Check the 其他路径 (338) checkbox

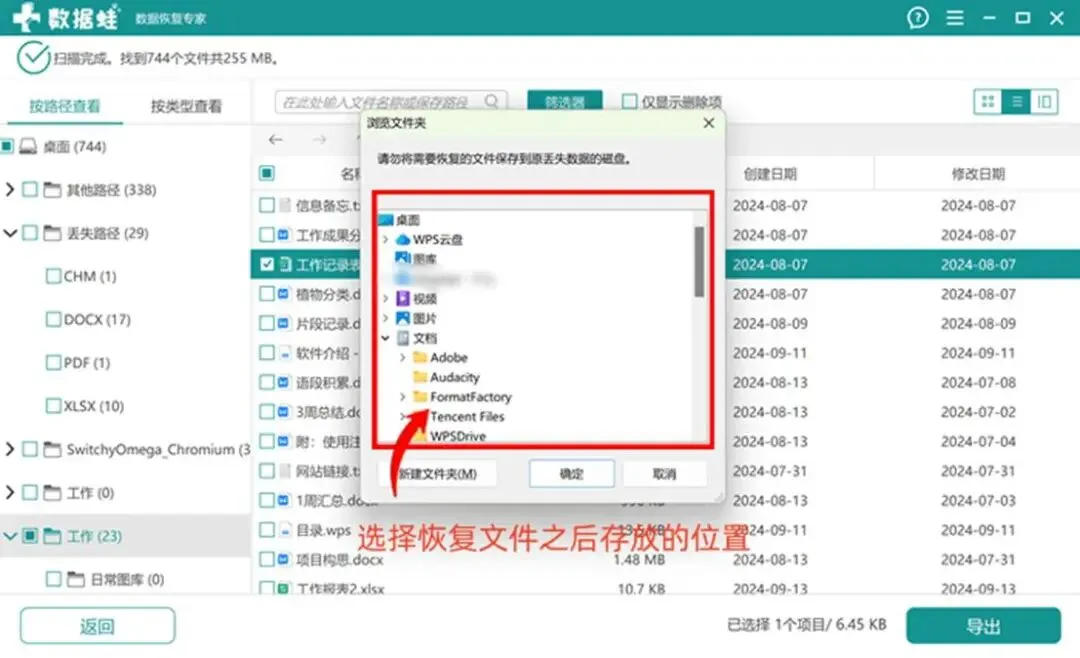pos(30,189)
